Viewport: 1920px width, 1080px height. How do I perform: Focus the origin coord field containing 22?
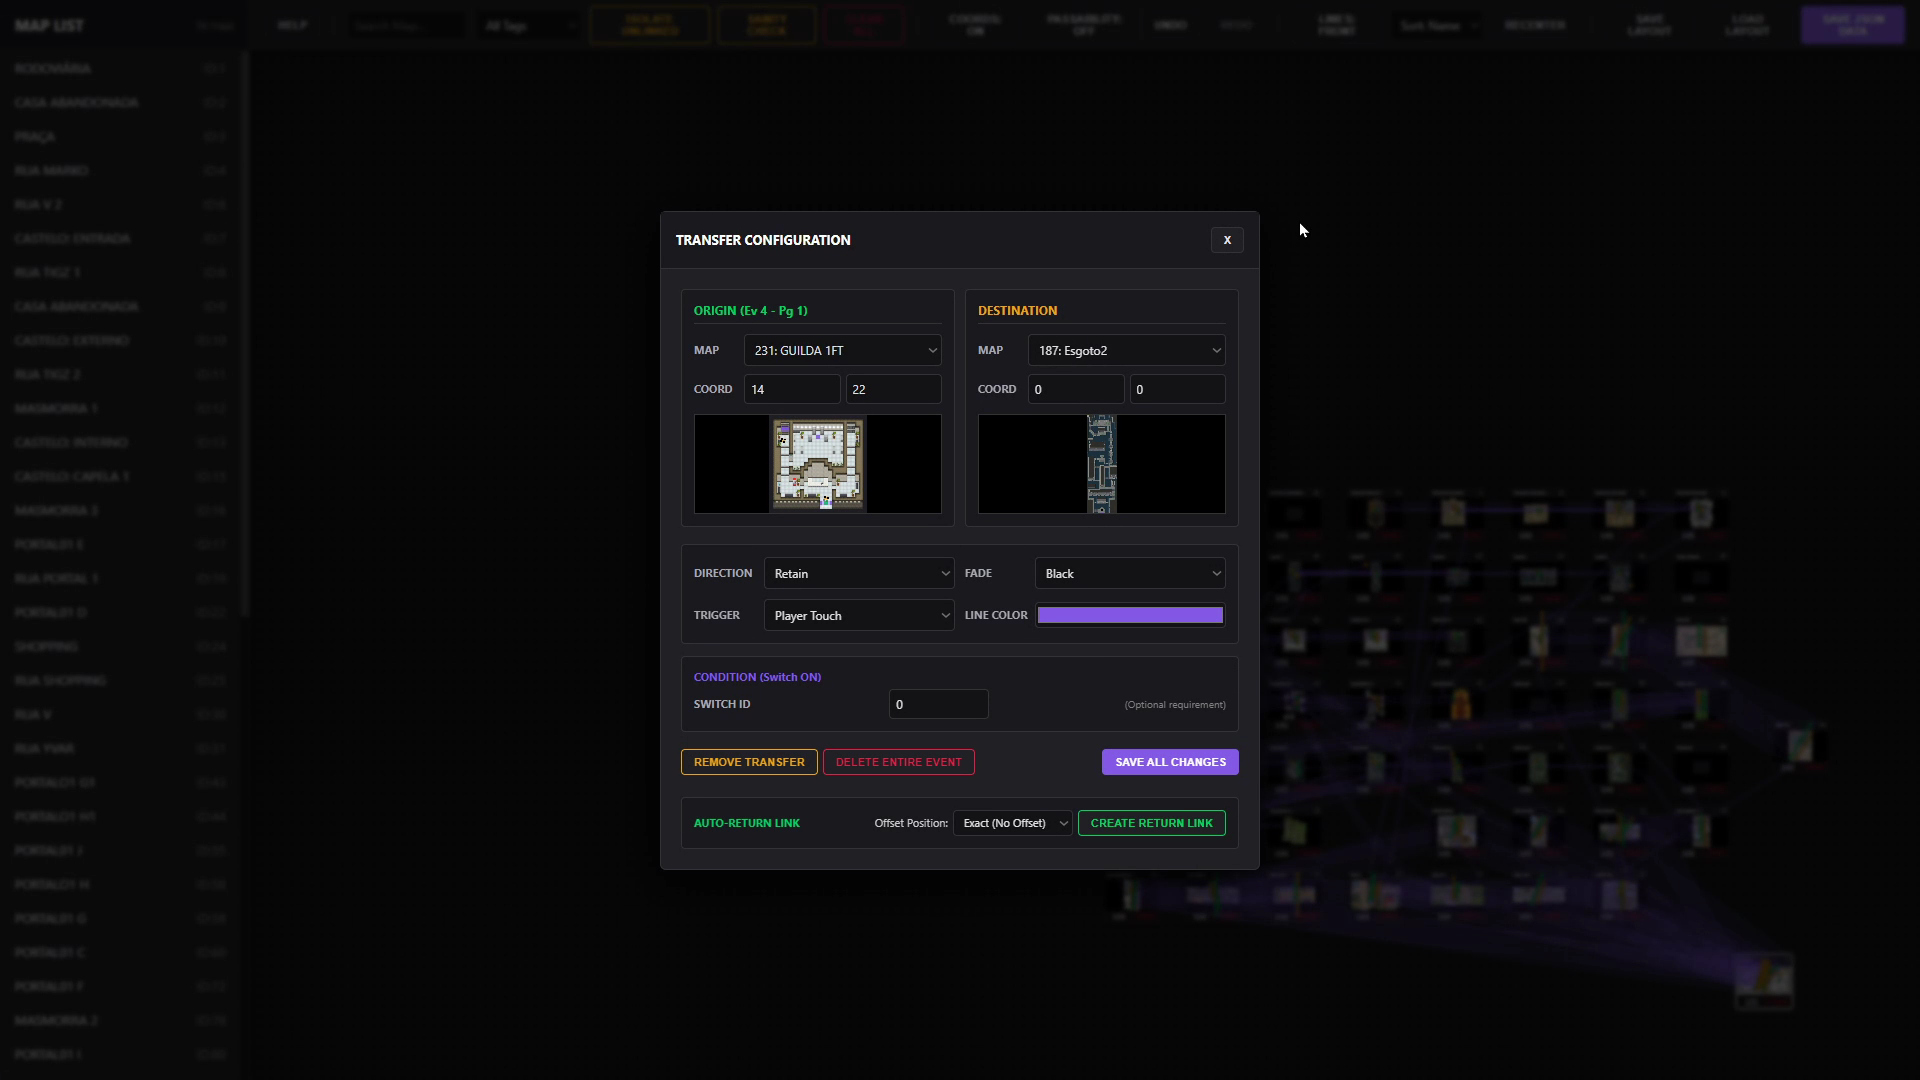[x=893, y=389]
